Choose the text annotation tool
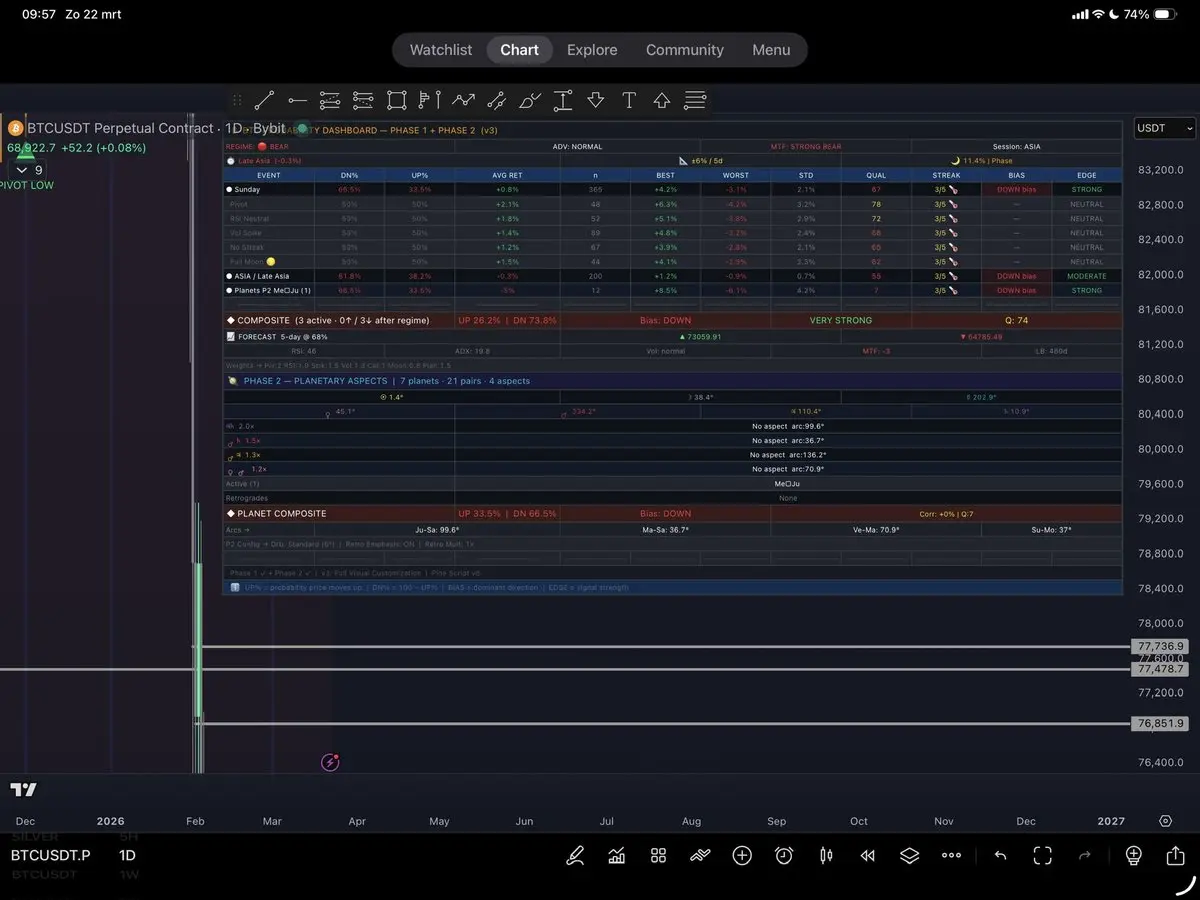This screenshot has width=1200, height=900. coord(629,100)
